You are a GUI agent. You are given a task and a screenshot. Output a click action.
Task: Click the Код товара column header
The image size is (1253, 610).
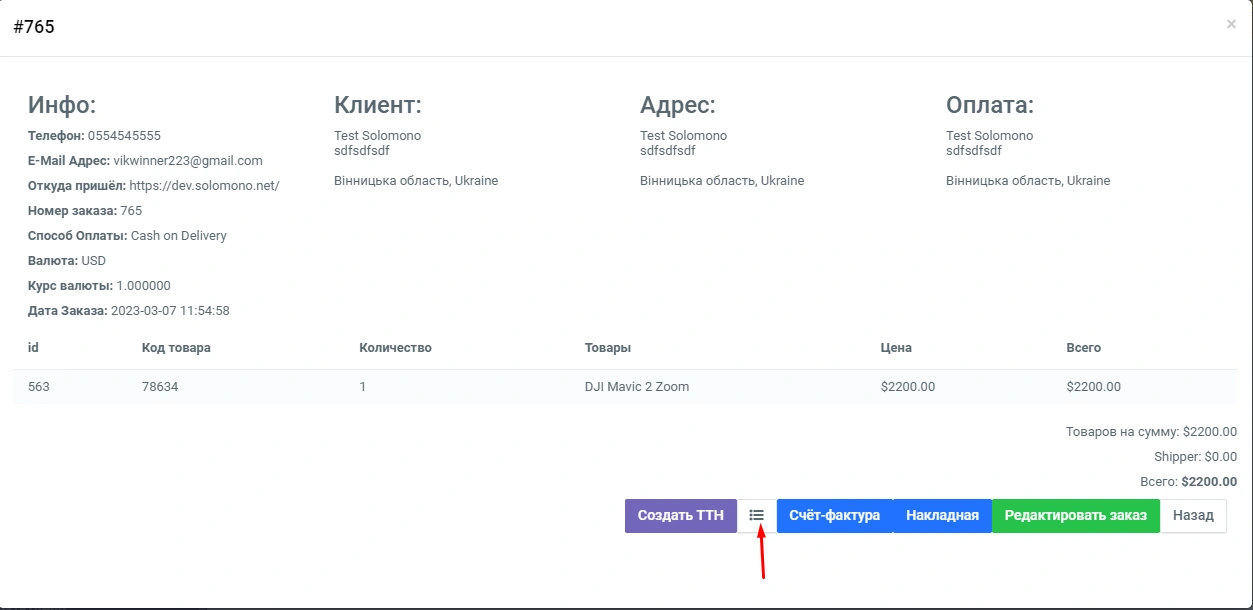click(x=176, y=348)
